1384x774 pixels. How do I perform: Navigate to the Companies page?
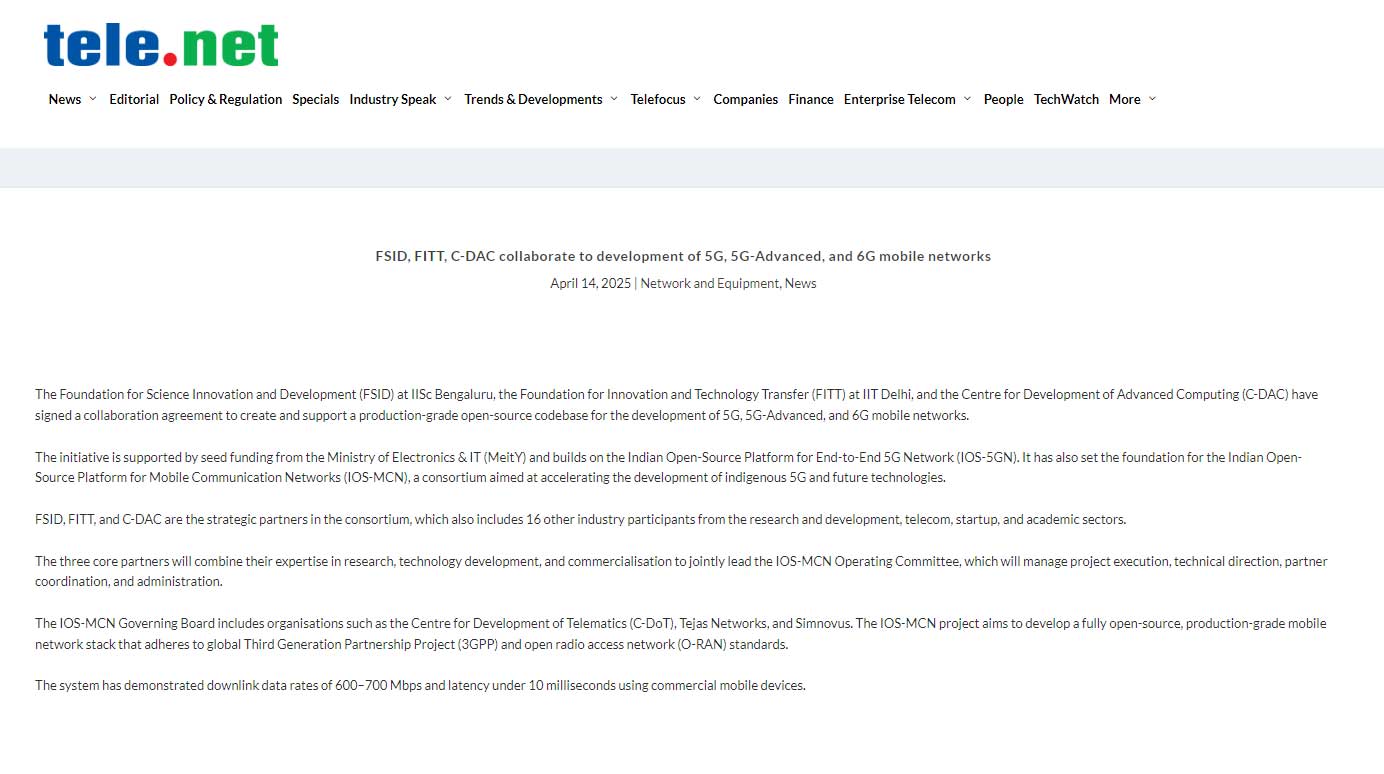click(745, 99)
